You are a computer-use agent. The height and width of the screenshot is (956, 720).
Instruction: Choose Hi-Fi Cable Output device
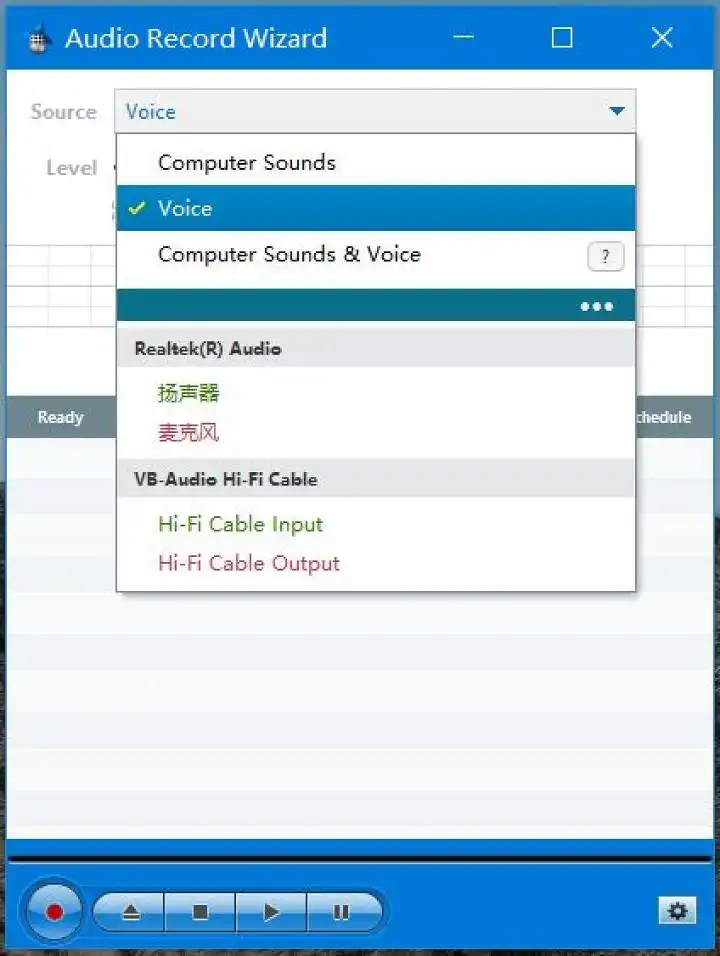pos(248,563)
